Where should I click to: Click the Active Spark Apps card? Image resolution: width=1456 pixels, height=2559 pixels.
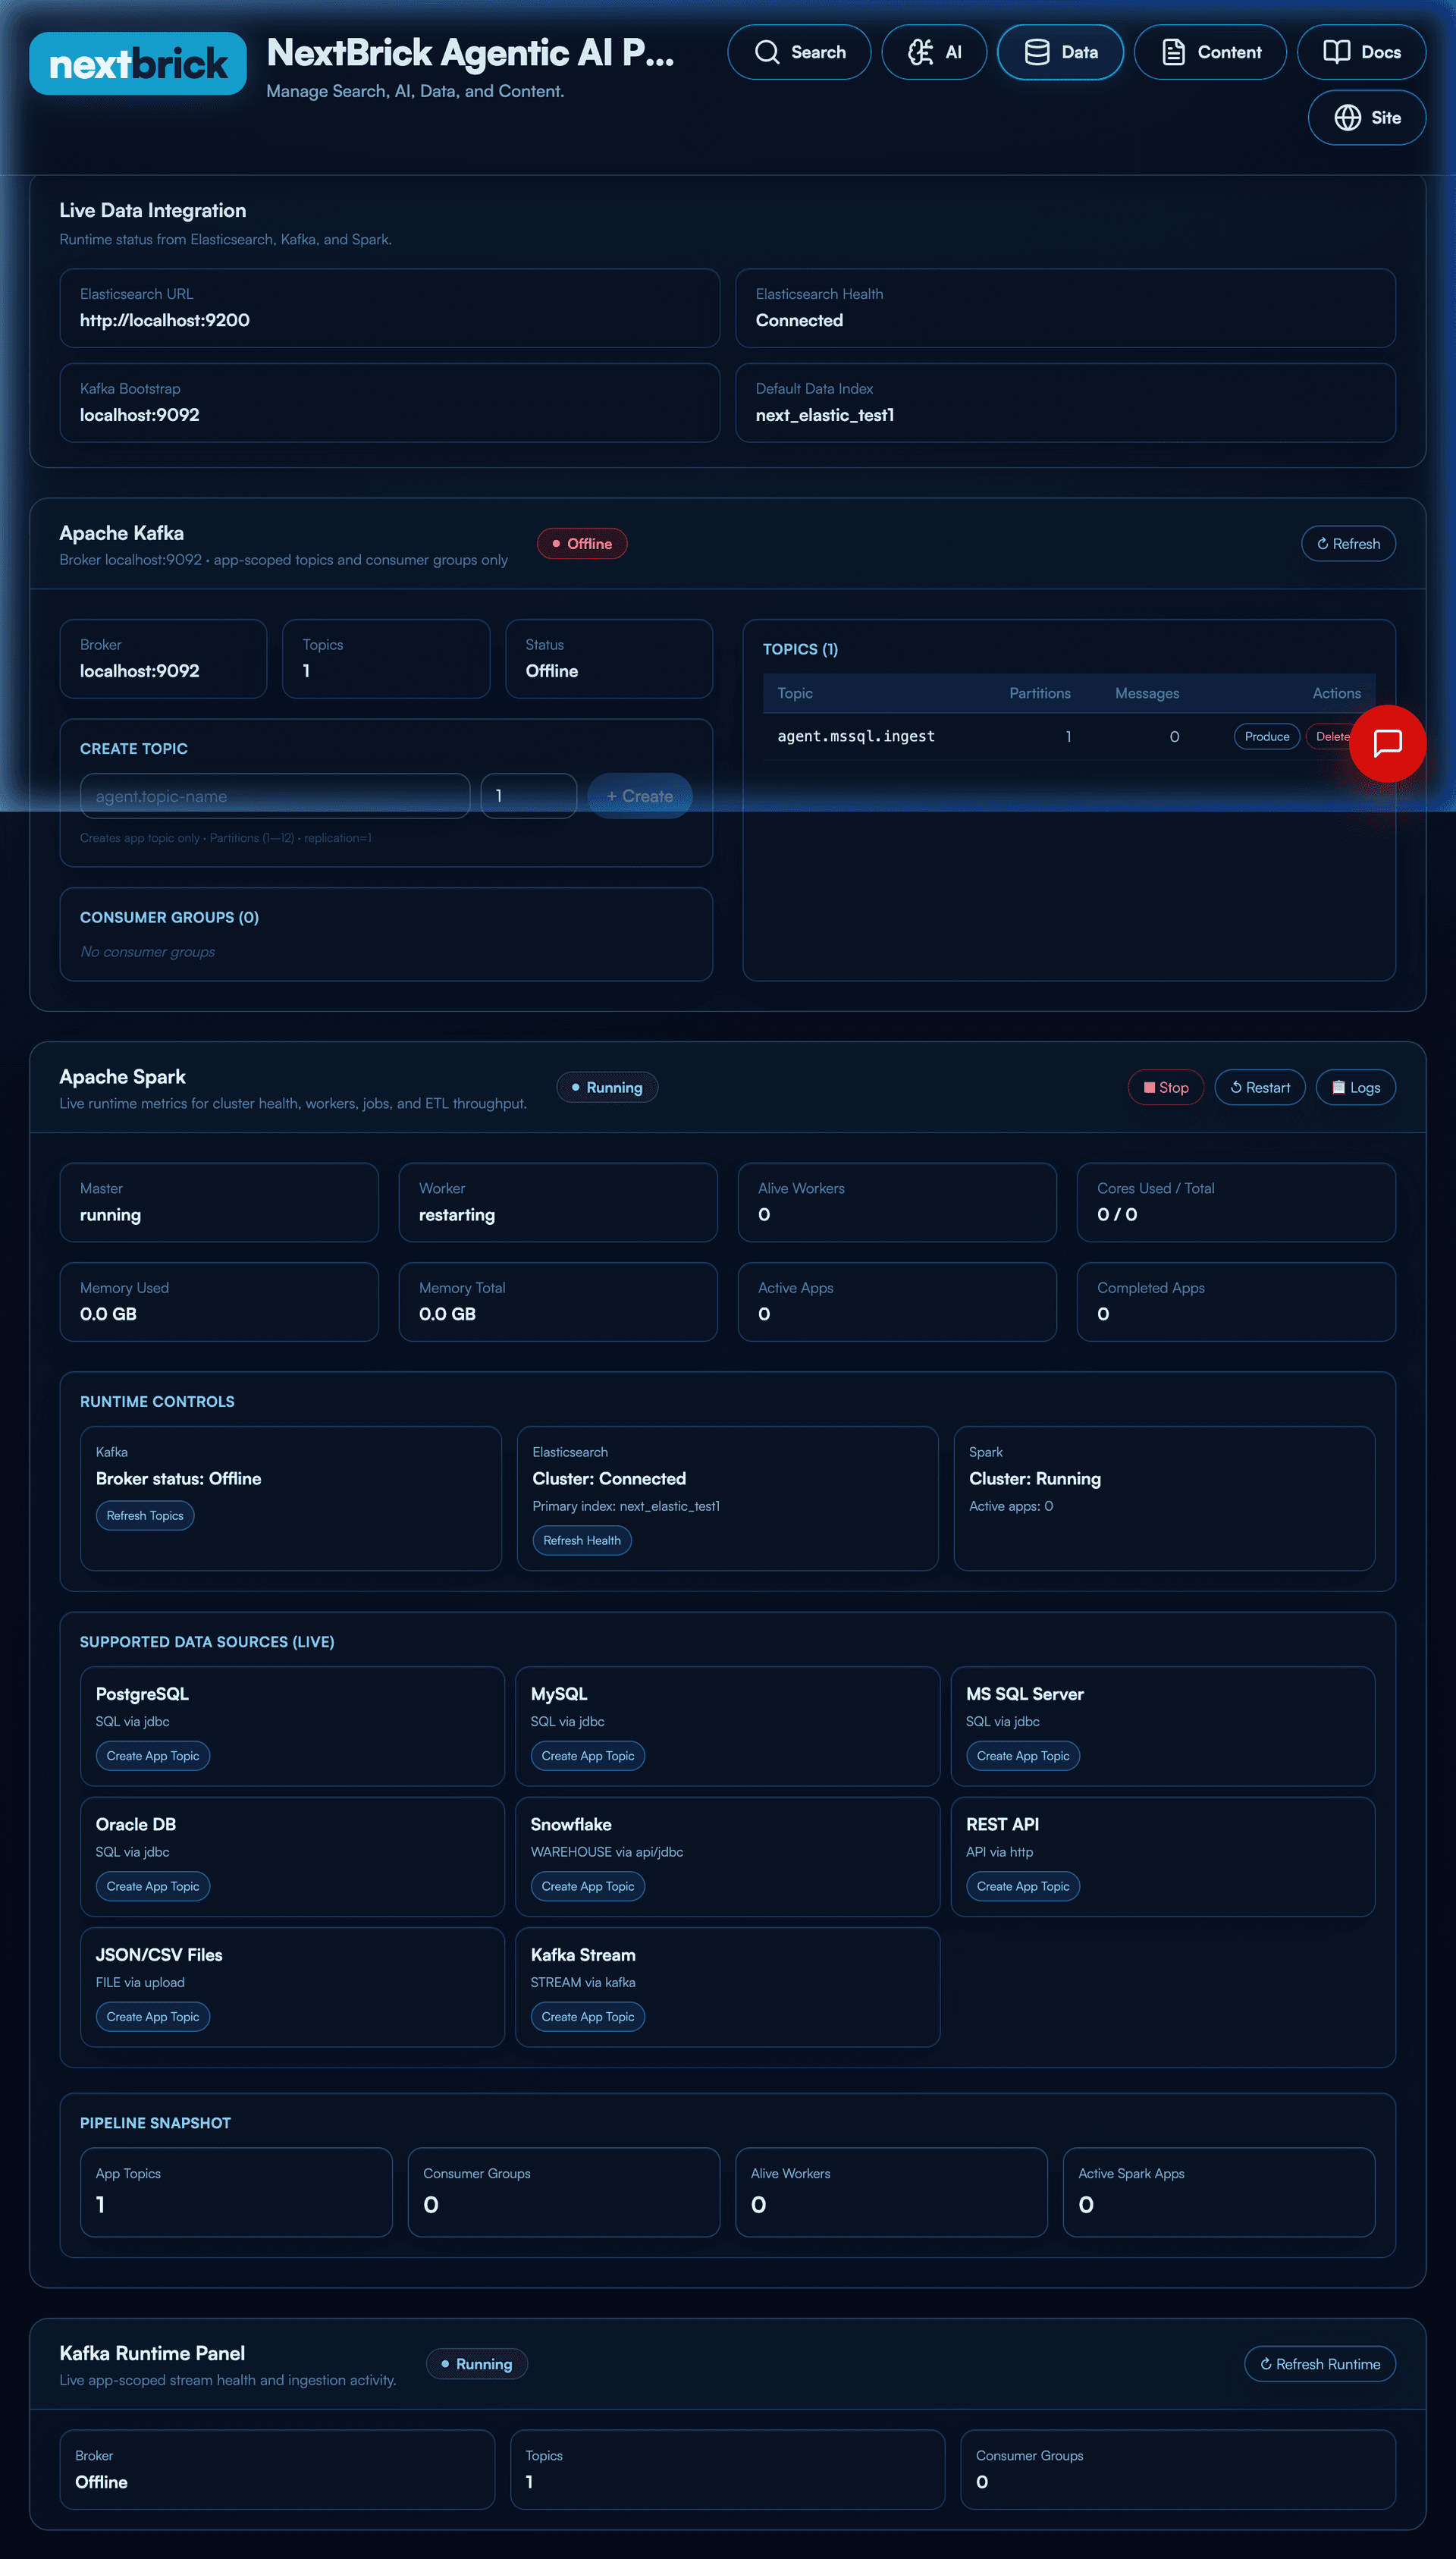click(1219, 2193)
